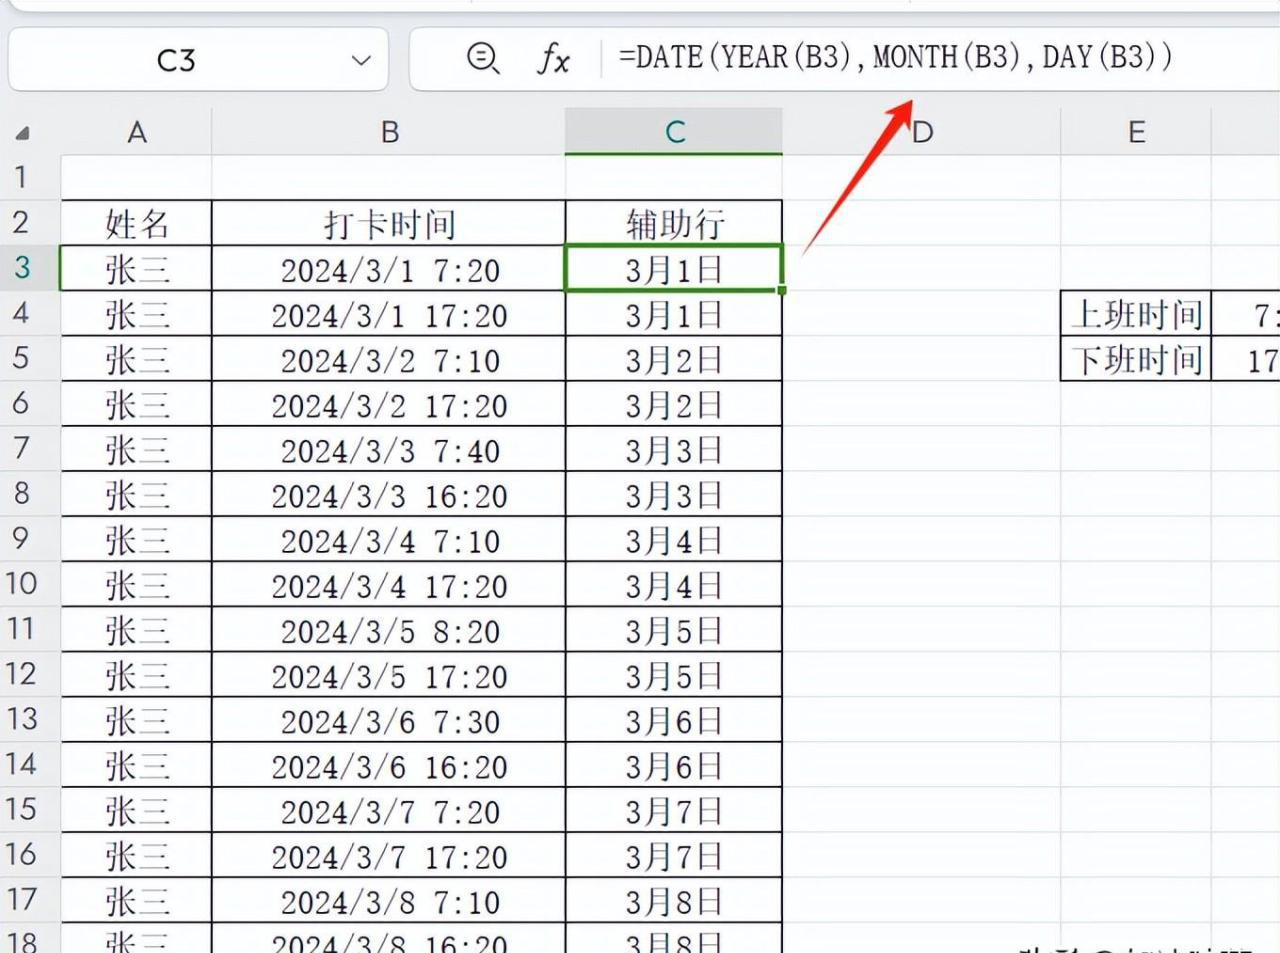The image size is (1280, 953).
Task: Select column E header
Action: tap(1136, 132)
